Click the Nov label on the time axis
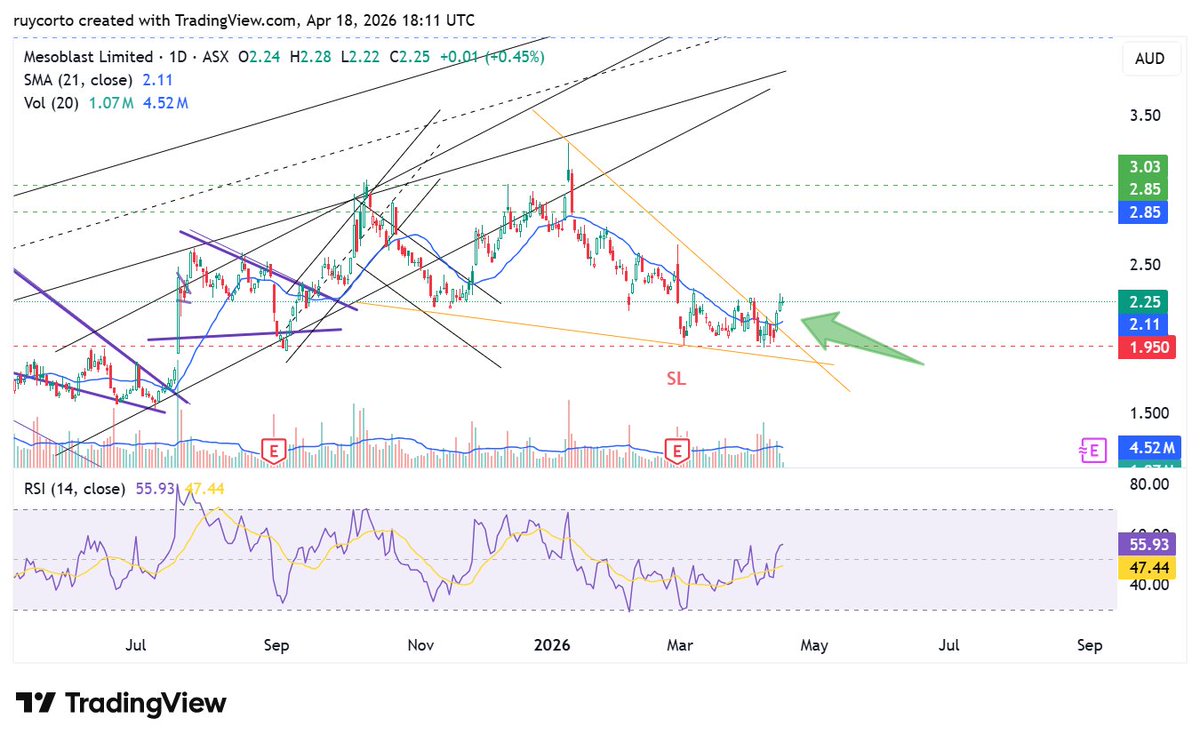This screenshot has height=743, width=1200. (421, 645)
